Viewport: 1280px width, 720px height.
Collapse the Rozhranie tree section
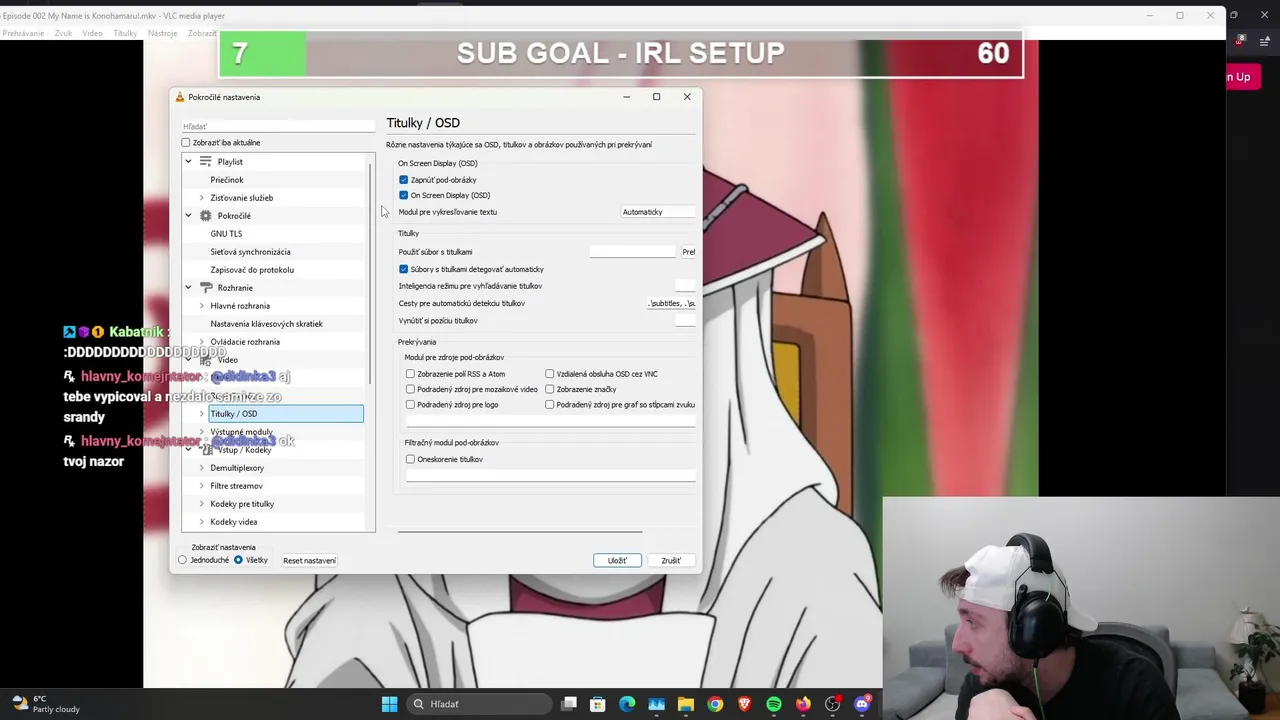188,287
